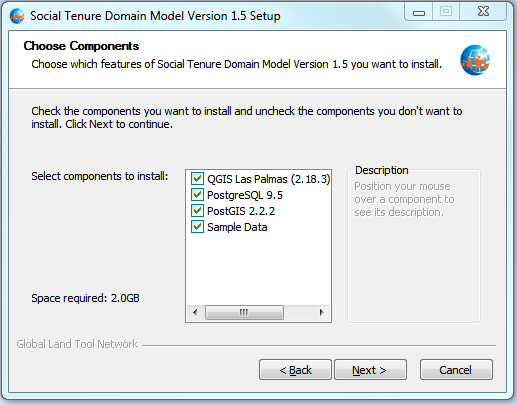
Task: Click the STDM globe icon in title bar
Action: [x=17, y=16]
